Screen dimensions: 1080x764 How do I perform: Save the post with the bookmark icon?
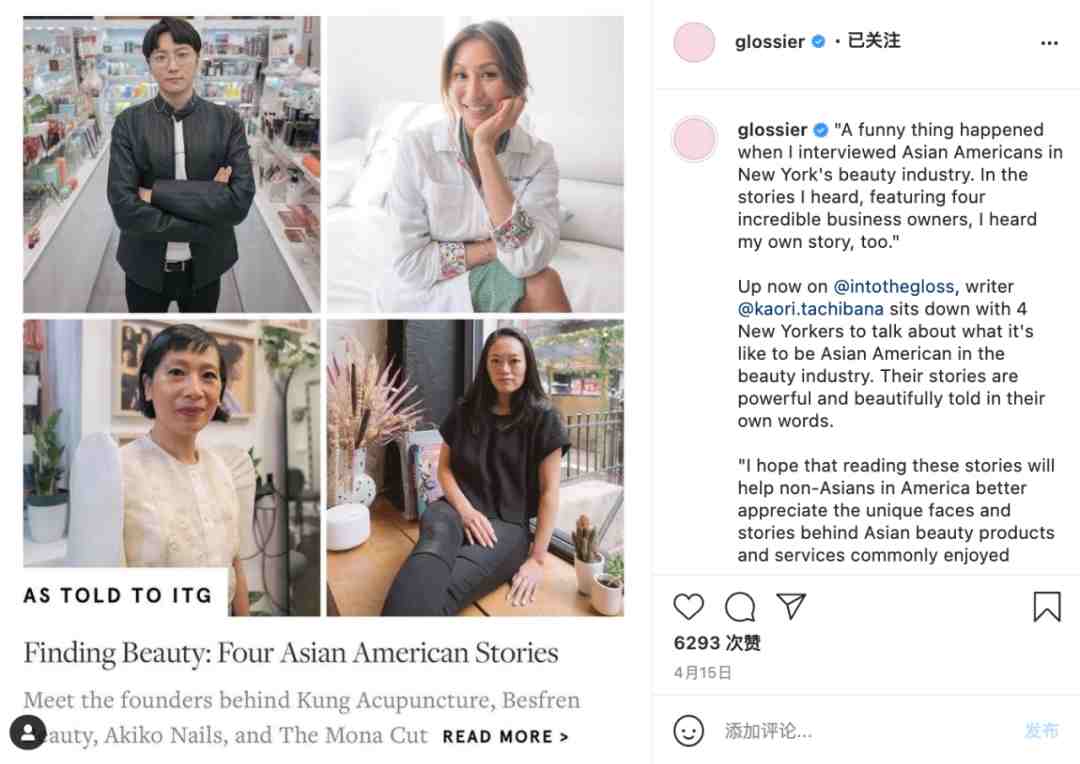coord(1047,607)
